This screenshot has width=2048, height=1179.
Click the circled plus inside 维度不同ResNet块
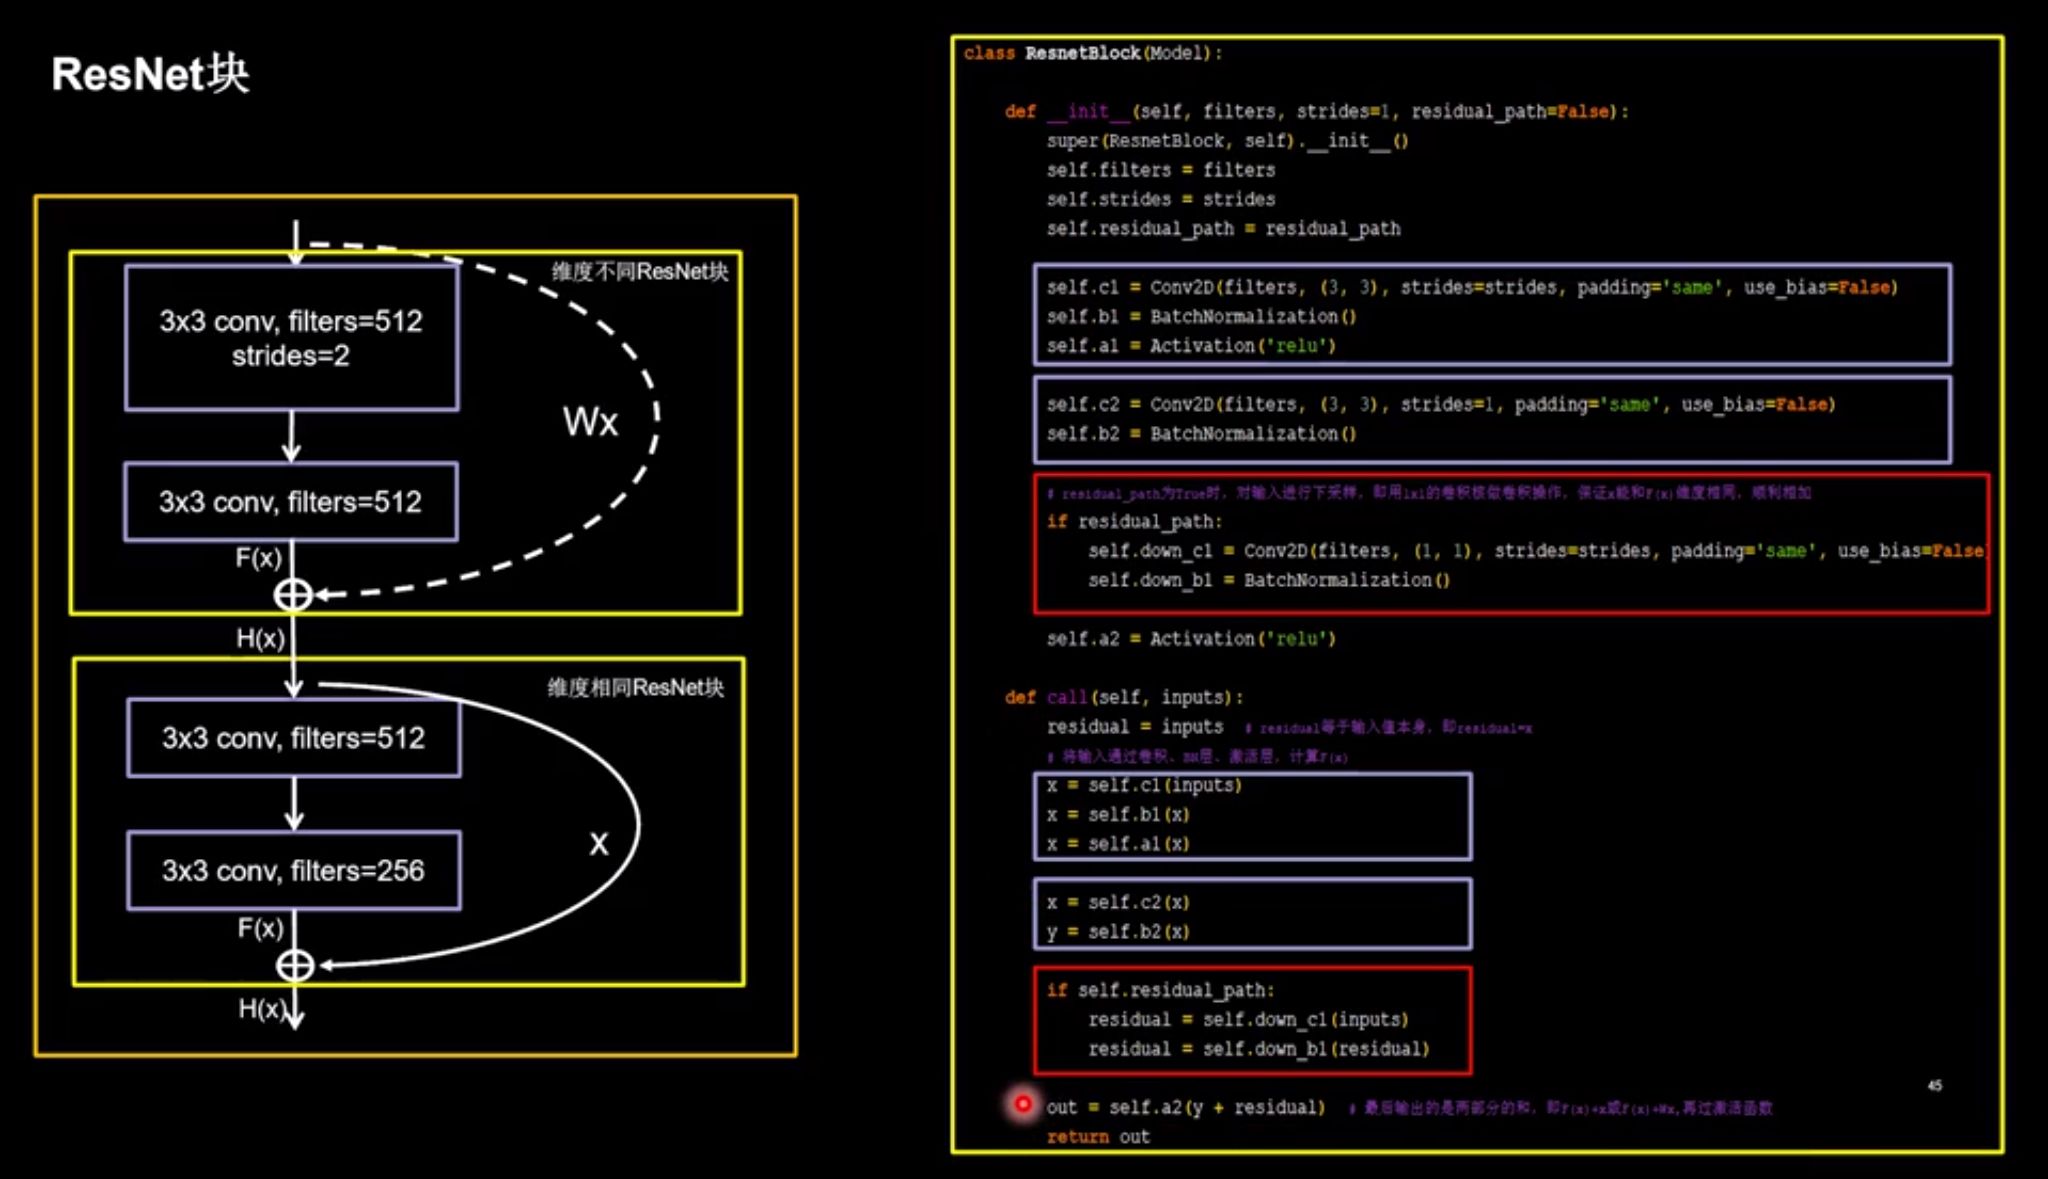293,595
